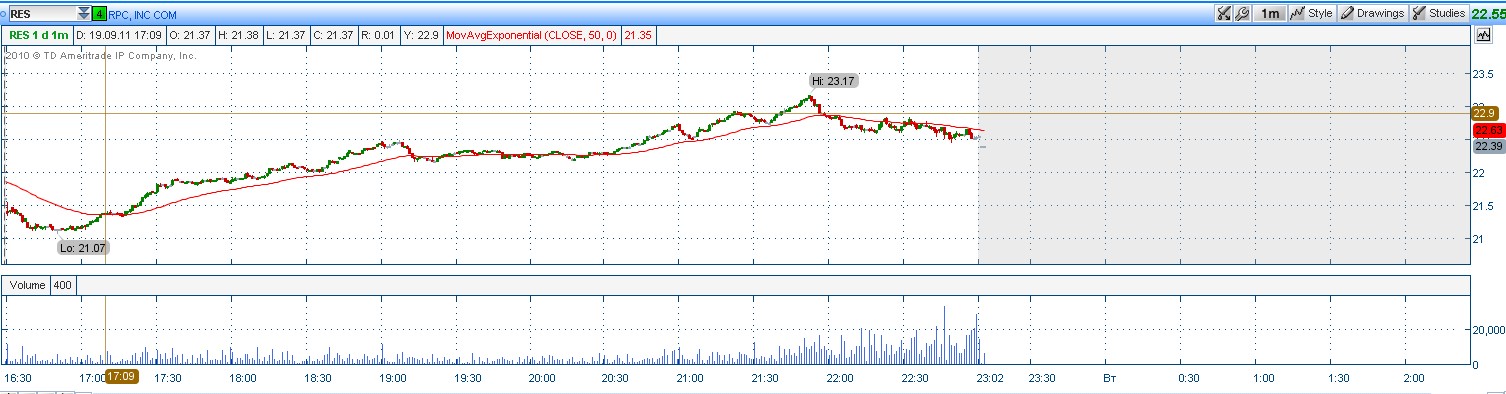The image size is (1506, 394).
Task: Click the Hi: 23.17 price bubble
Action: [x=834, y=81]
